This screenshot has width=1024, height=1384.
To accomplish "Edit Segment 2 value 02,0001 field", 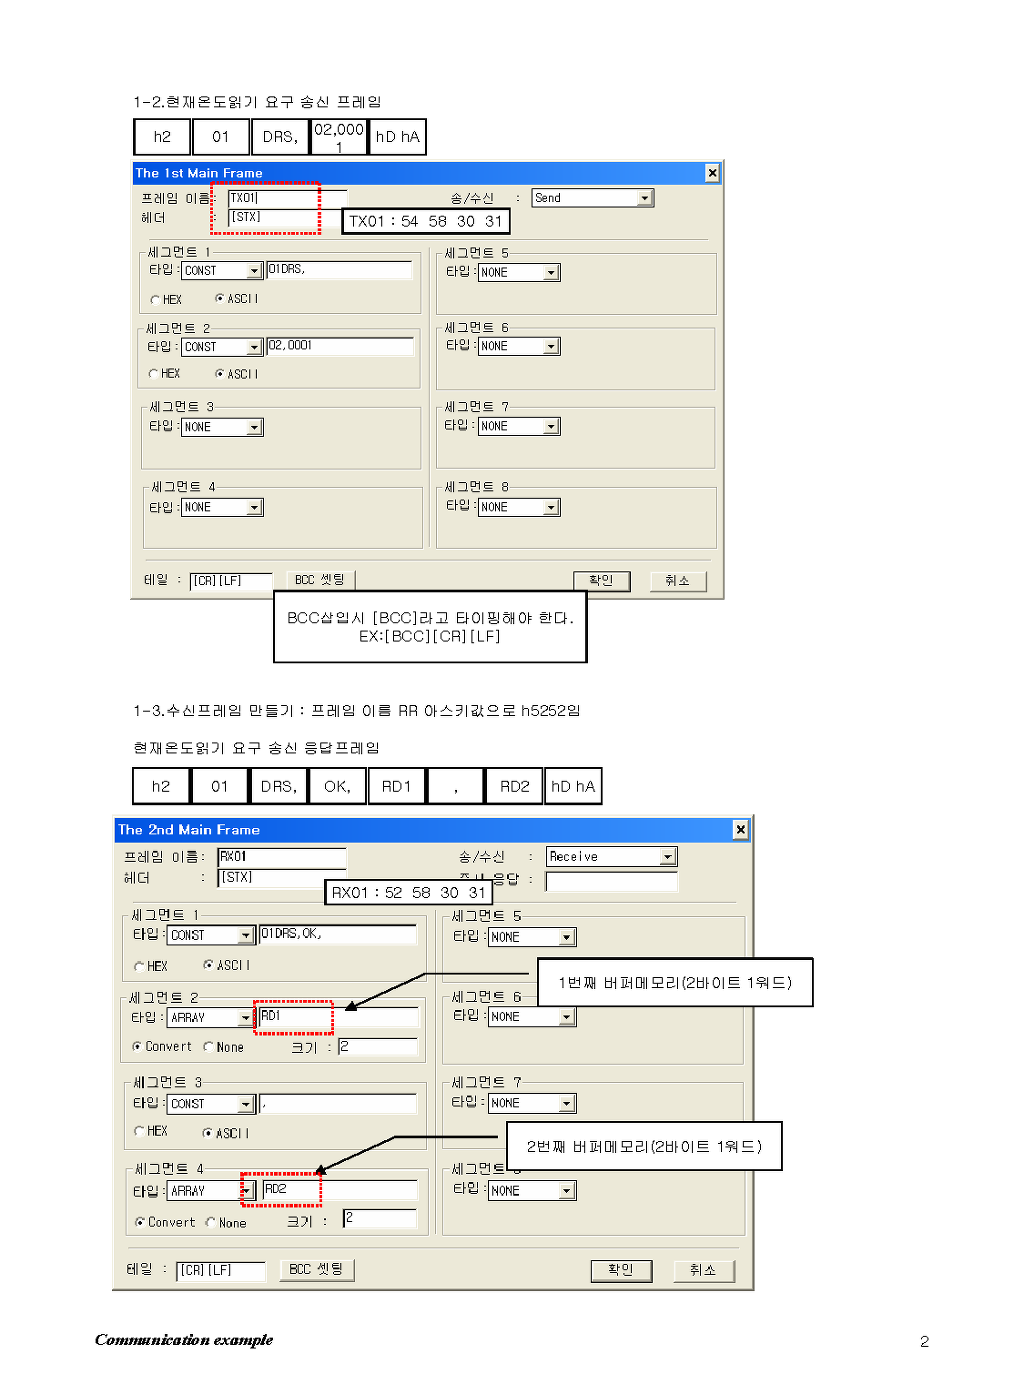I will (x=339, y=346).
